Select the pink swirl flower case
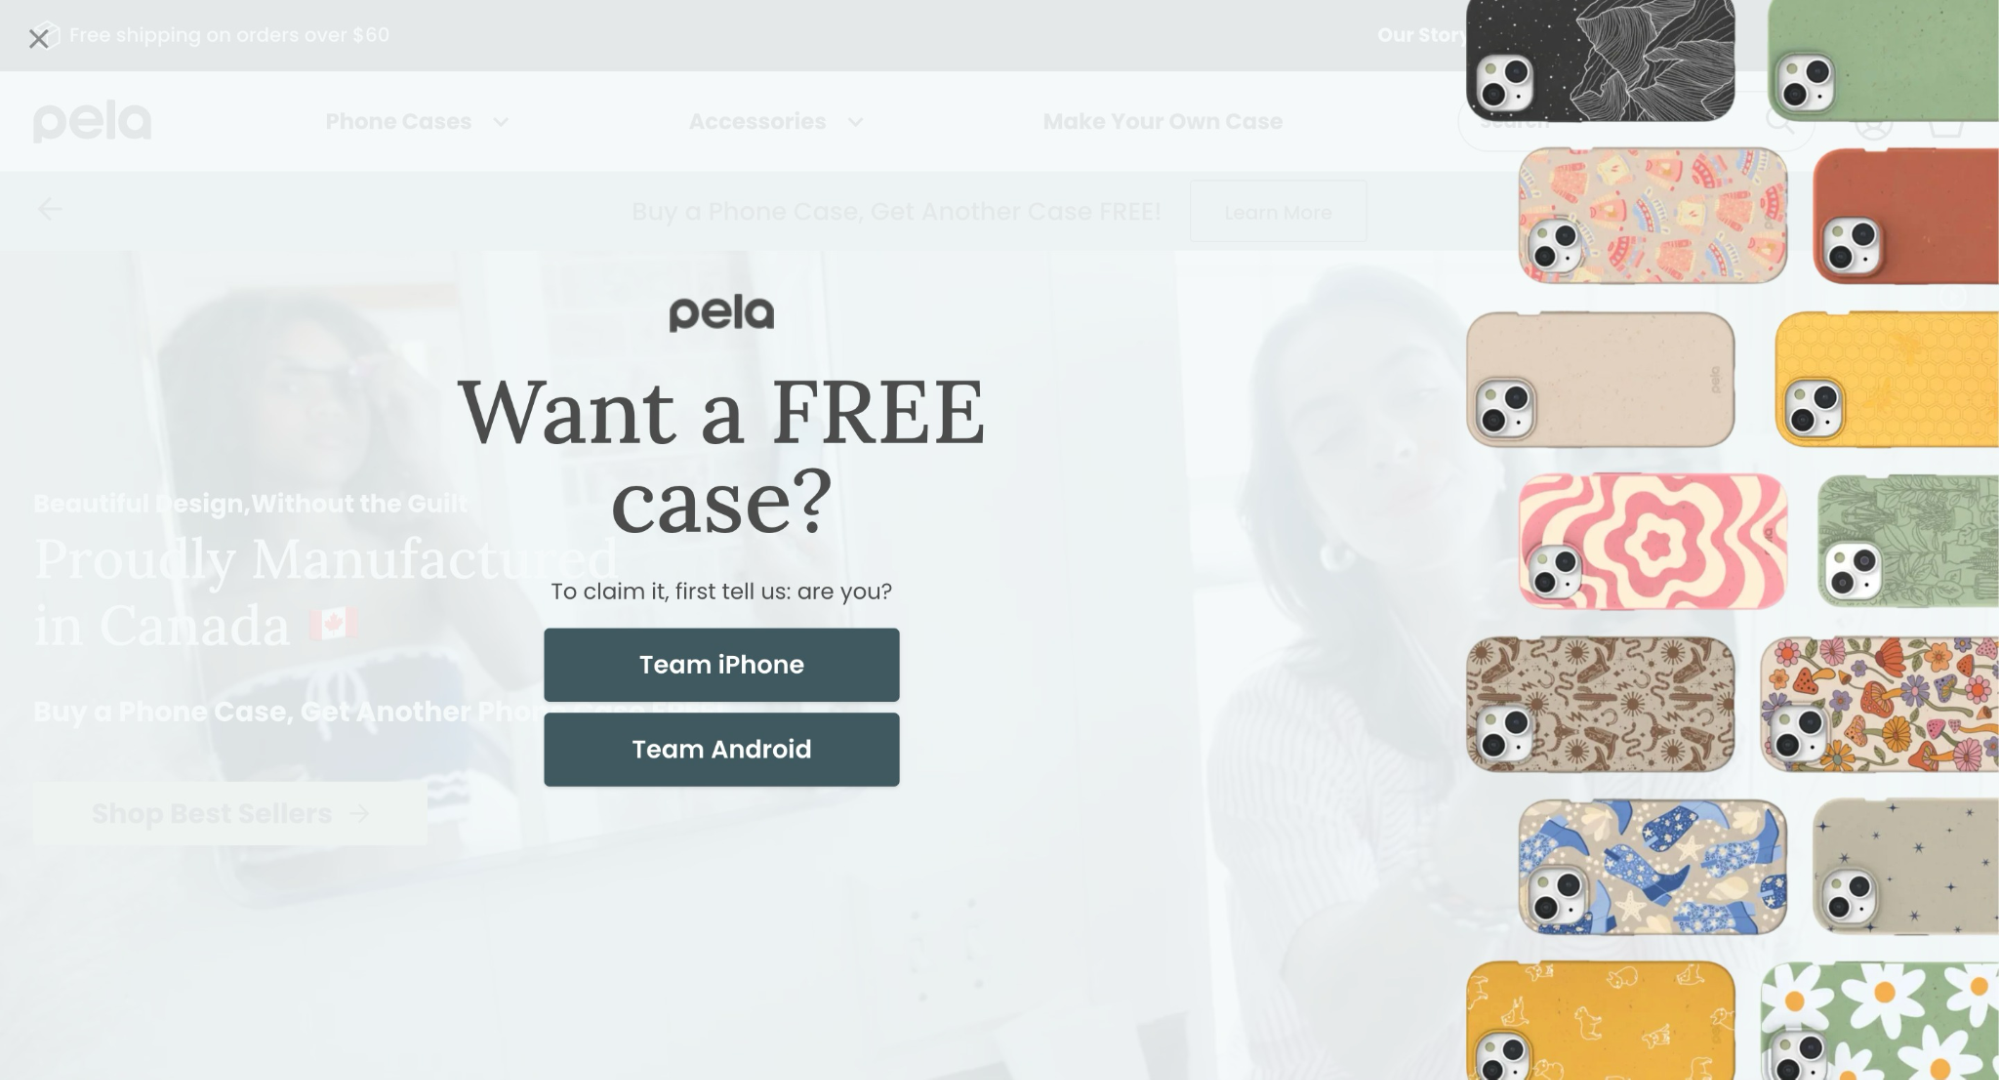The image size is (1999, 1080). [x=1652, y=541]
